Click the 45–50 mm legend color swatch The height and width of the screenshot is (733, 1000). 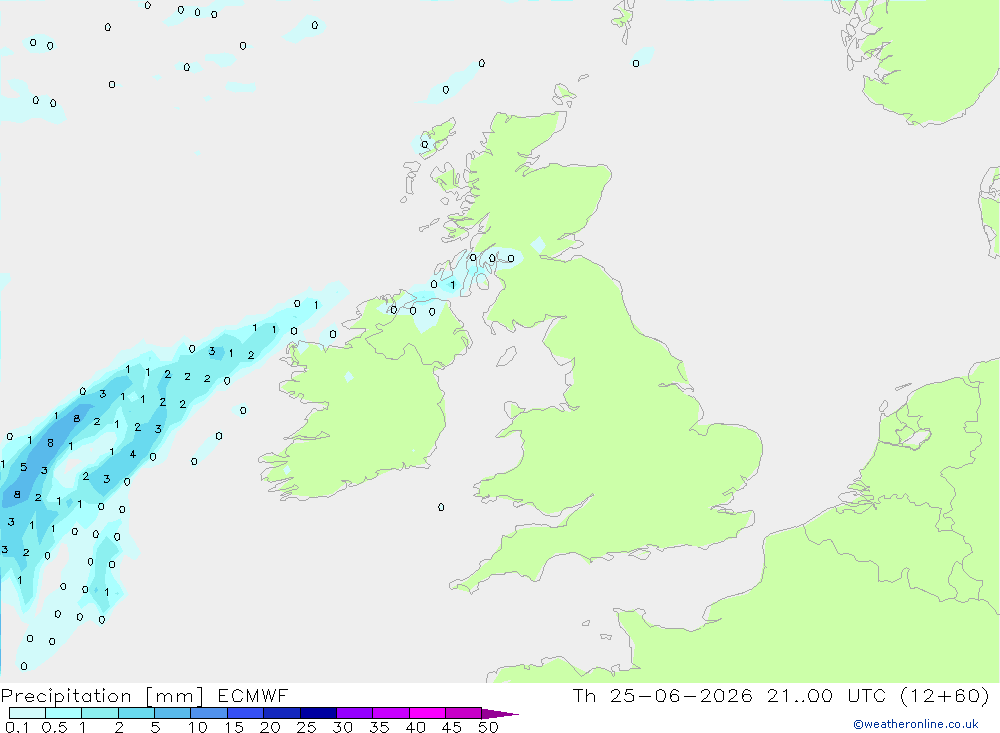(464, 713)
